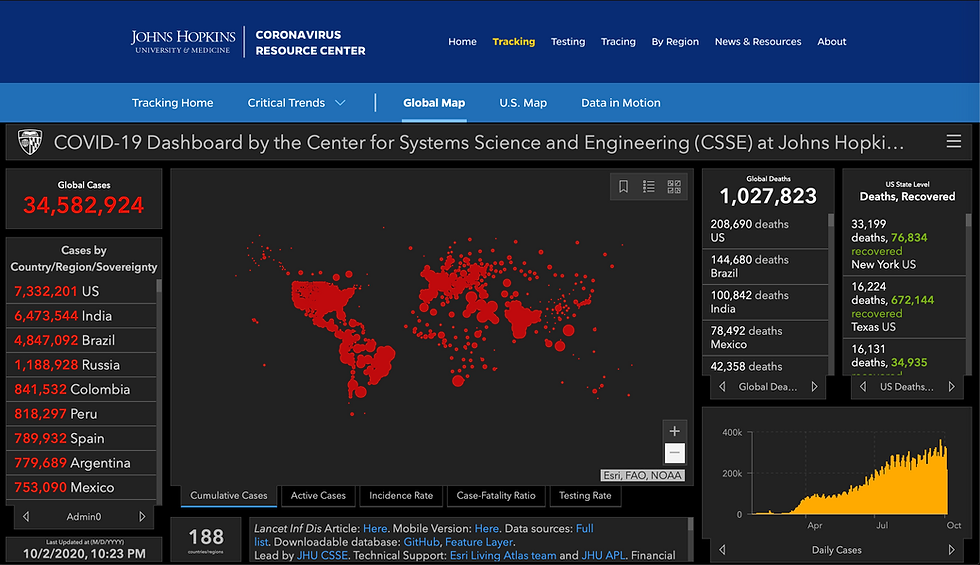
Task: Click the Johns Hopkins shield logo
Action: [29, 142]
